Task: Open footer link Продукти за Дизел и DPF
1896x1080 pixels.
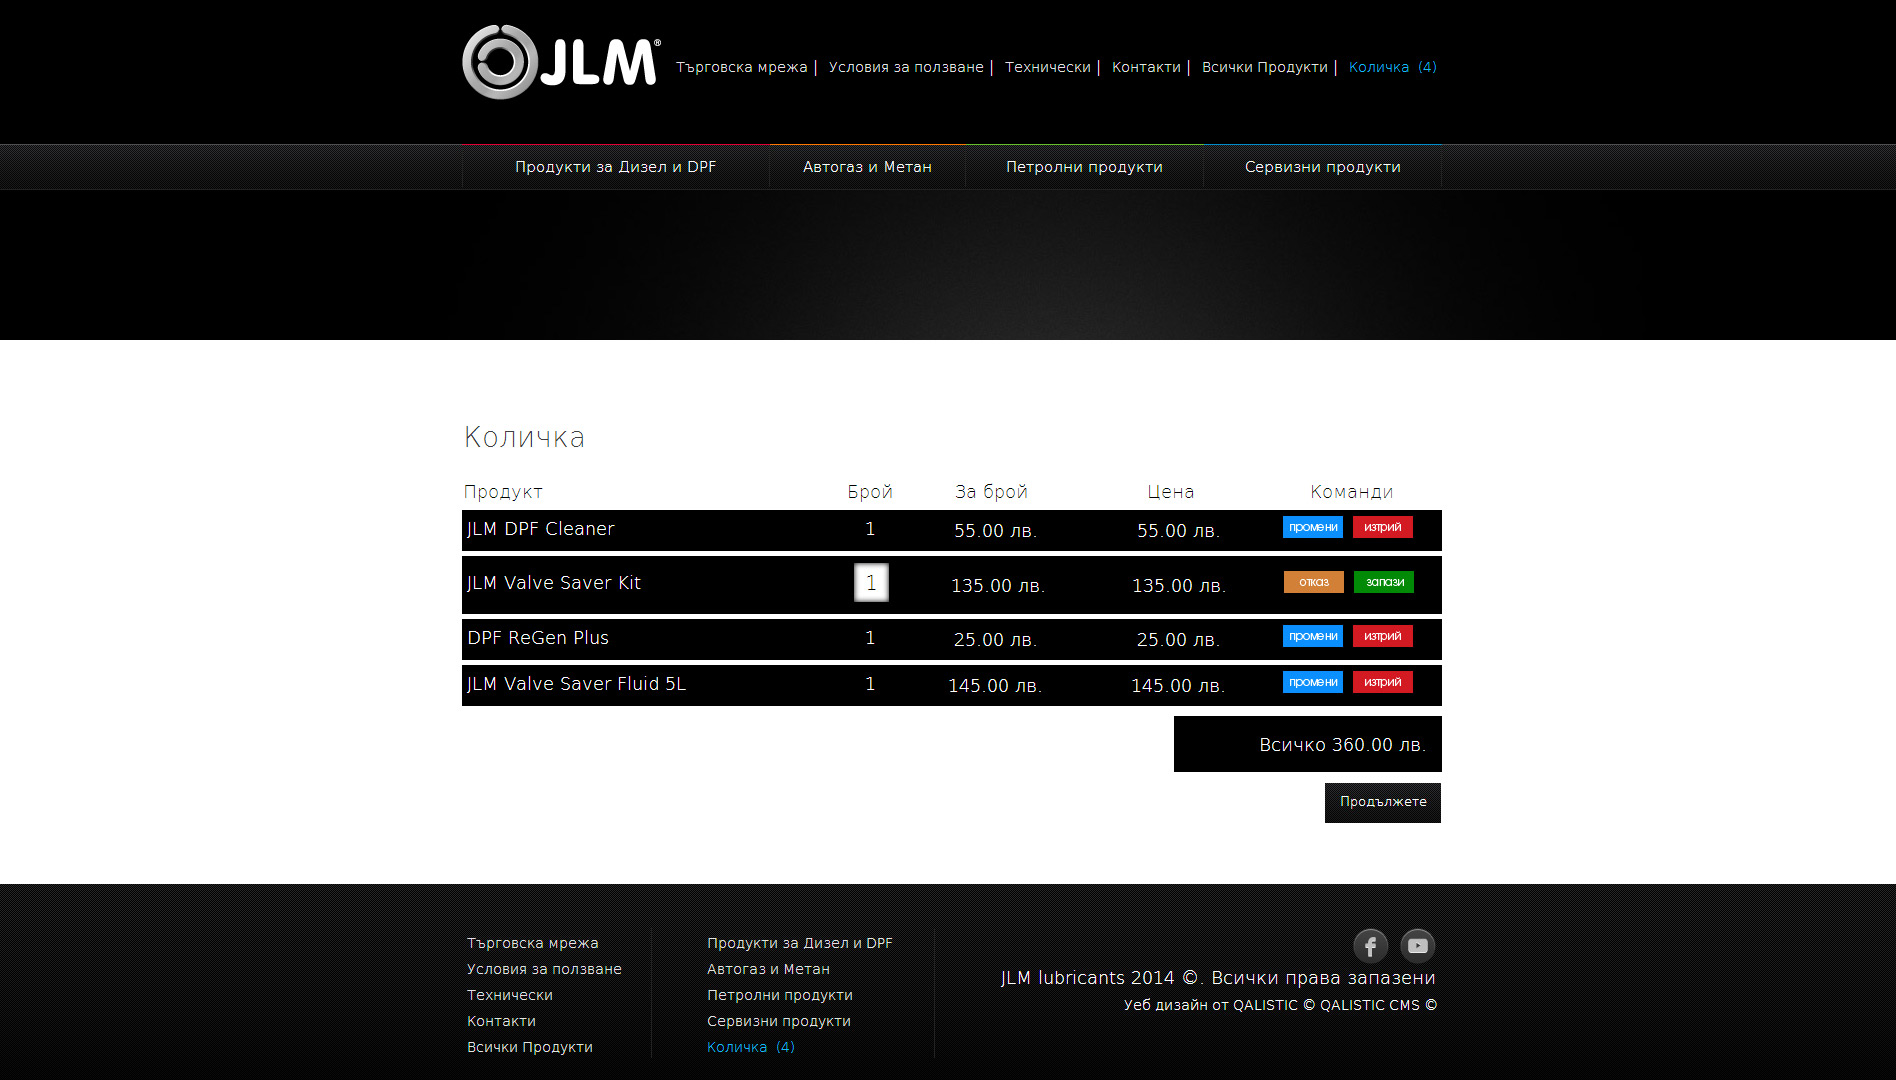Action: [x=800, y=943]
